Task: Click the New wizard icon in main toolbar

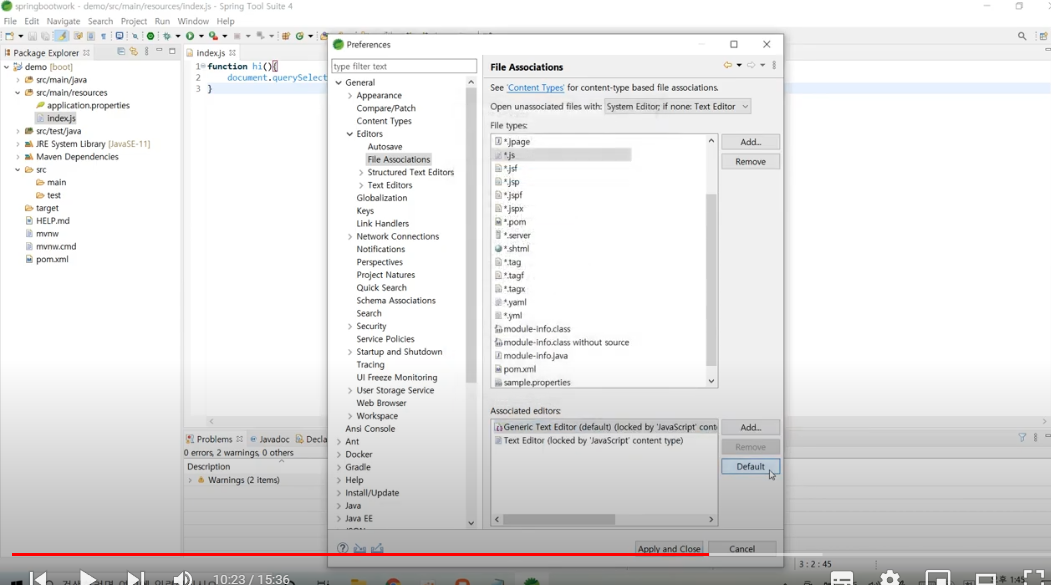Action: 9,36
